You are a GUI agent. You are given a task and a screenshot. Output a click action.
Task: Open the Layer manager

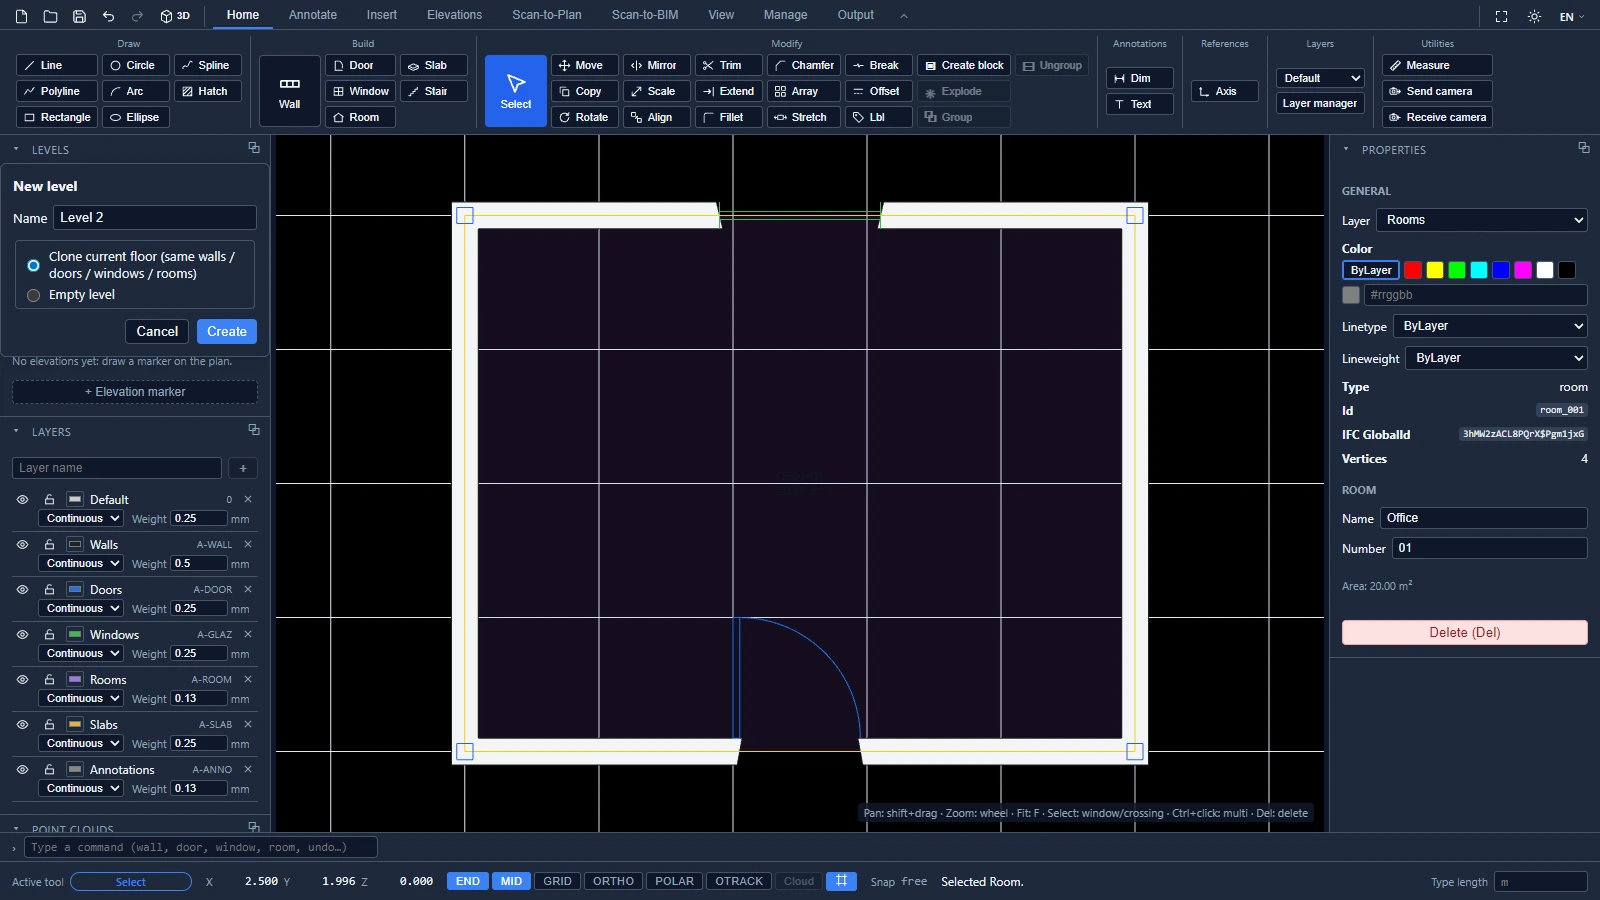click(x=1320, y=103)
